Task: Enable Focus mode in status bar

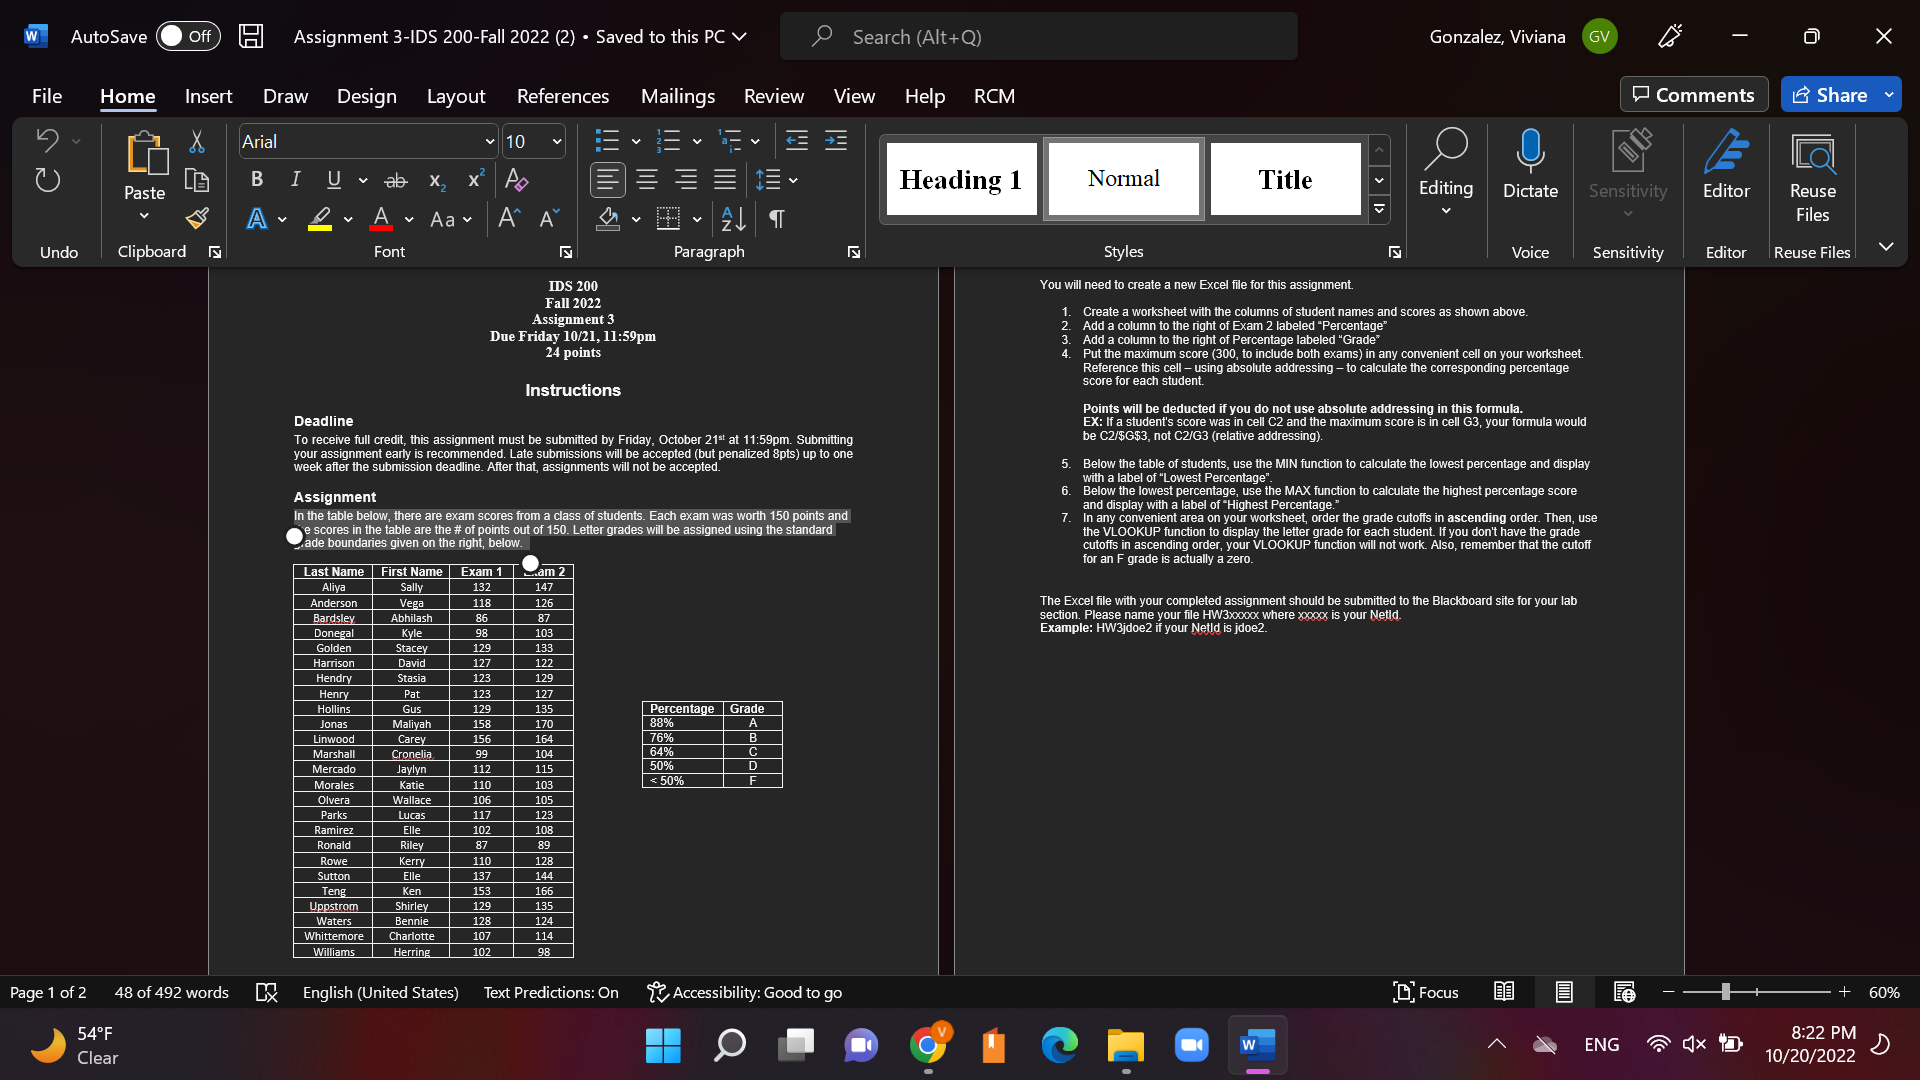Action: coord(1425,992)
